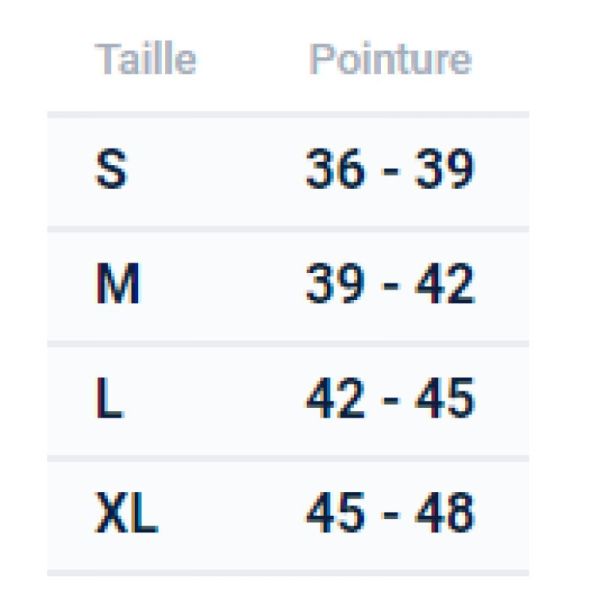Select the M size label
Image resolution: width=600 pixels, height=600 pixels.
(x=117, y=284)
